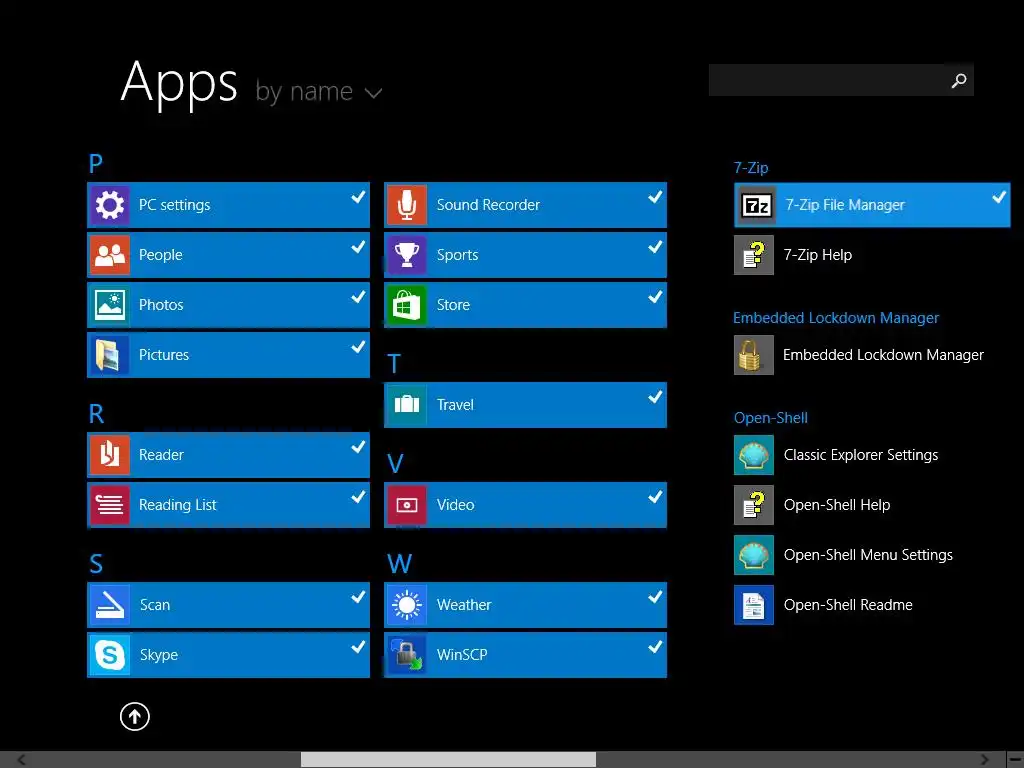Screen dimensions: 1024x768
Task: Click the S letter group header
Action: pyautogui.click(x=96, y=564)
